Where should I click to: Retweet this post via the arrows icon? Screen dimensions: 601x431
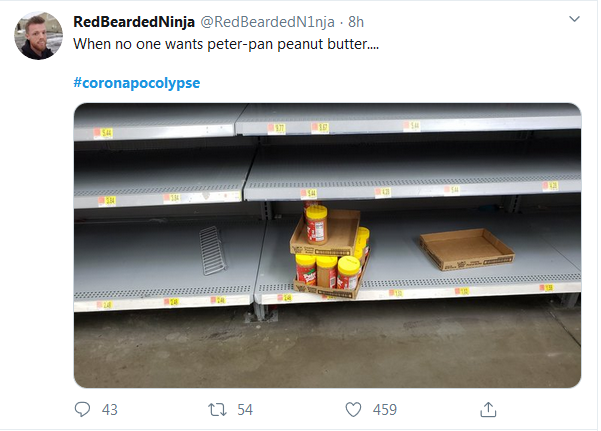pyautogui.click(x=217, y=410)
